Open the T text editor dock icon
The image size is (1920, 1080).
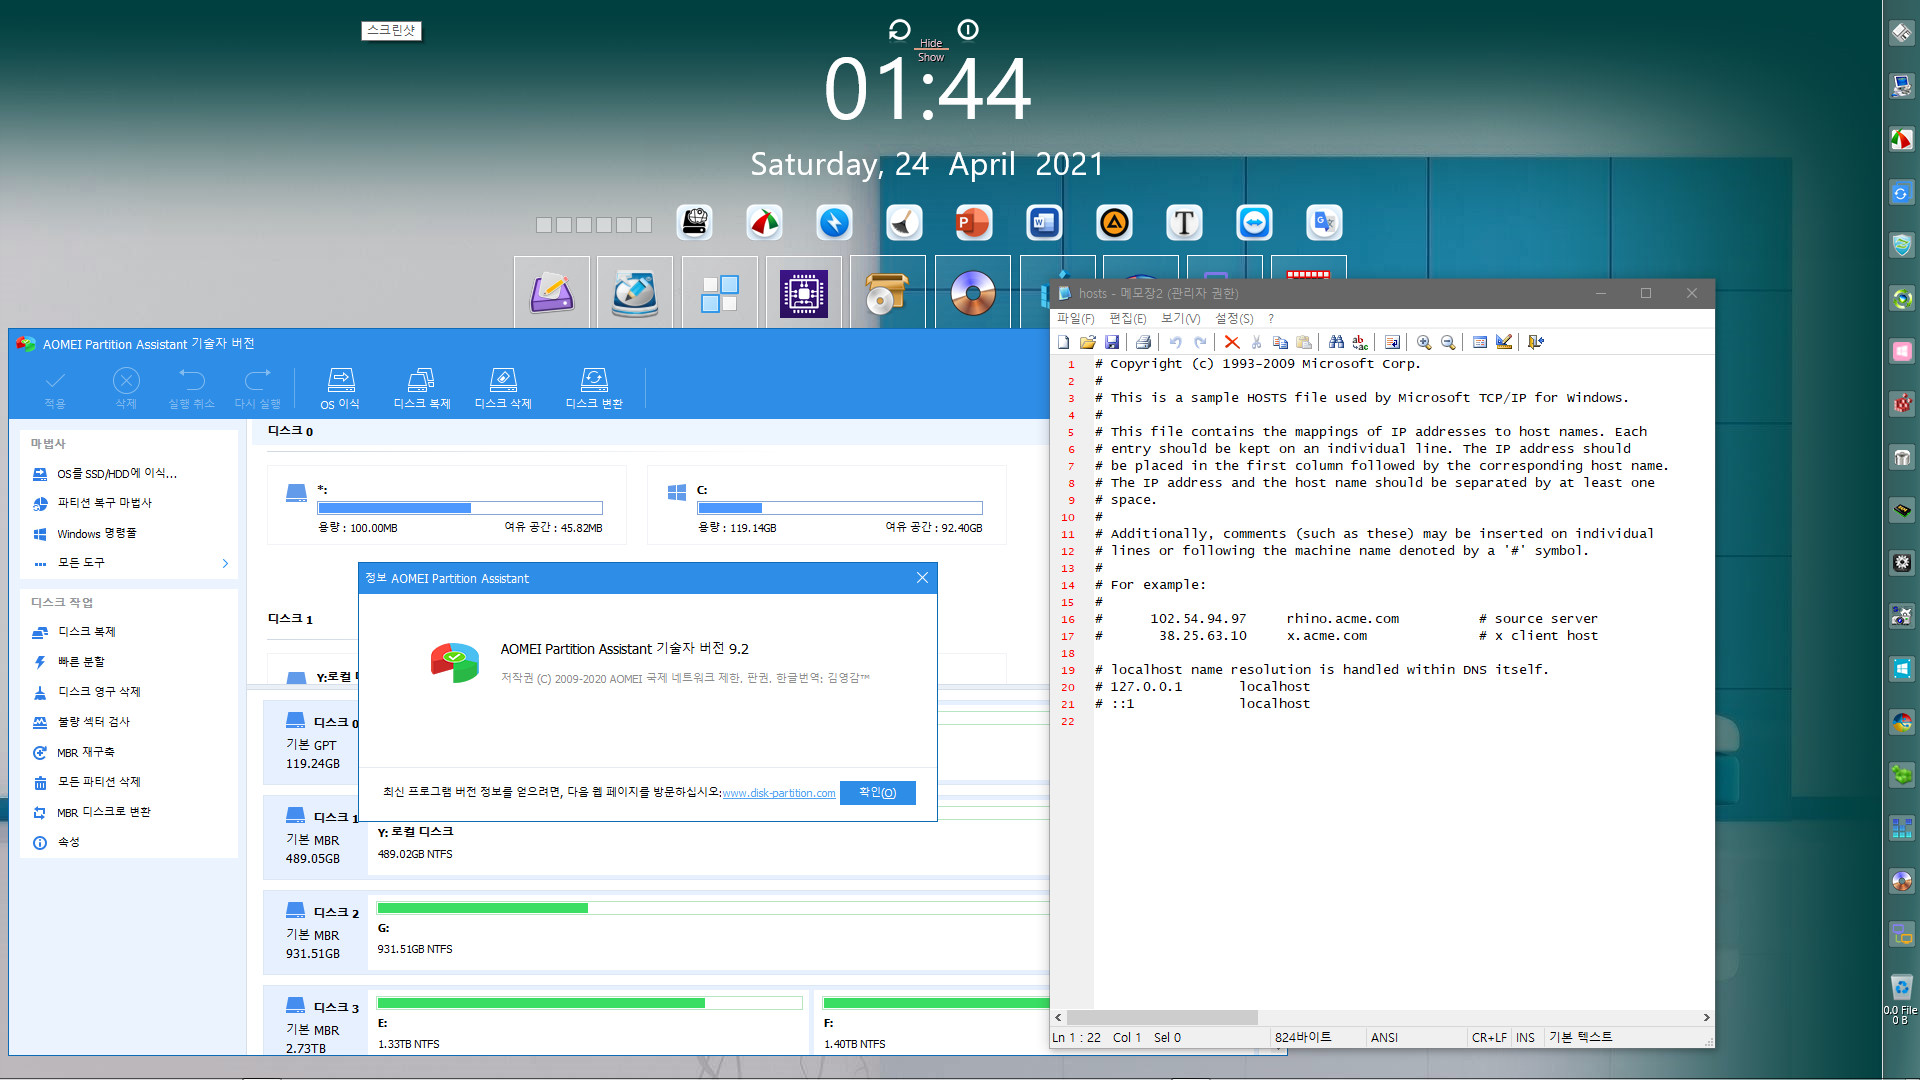point(1184,222)
